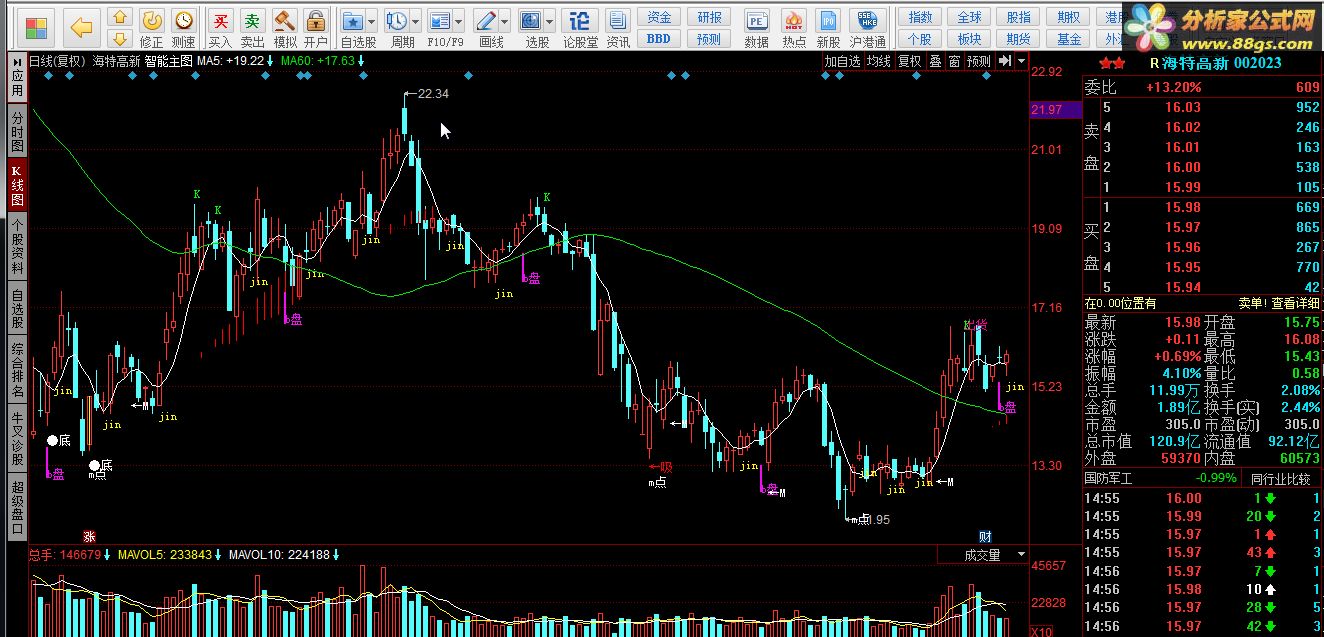The height and width of the screenshot is (637, 1324).
Task: Click the jump-to-end arrow icon on chart bar
Action: coord(1006,61)
